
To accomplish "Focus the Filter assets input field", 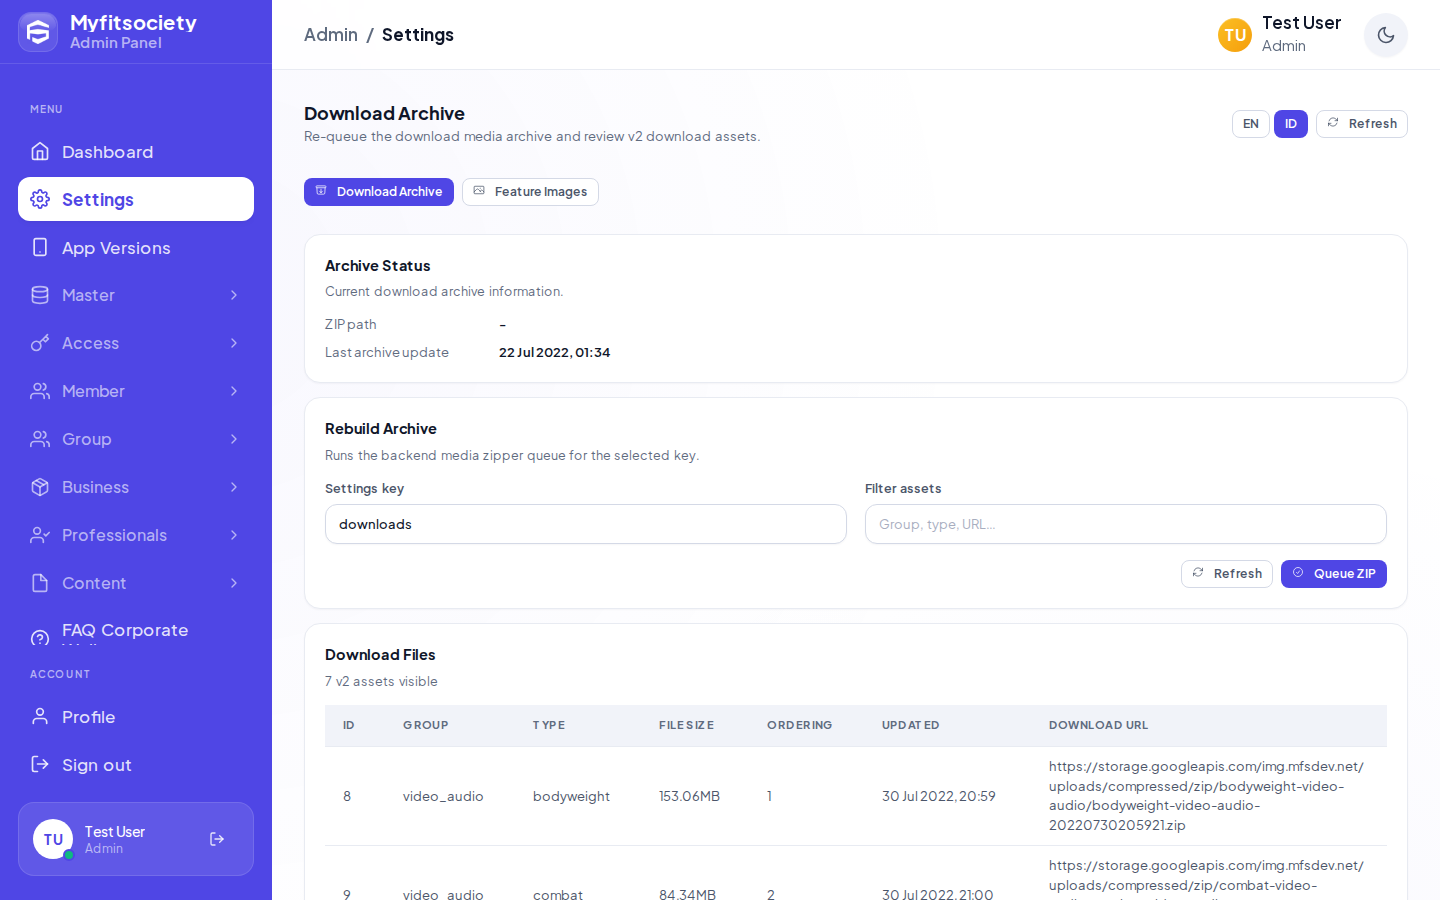I will click(1126, 524).
